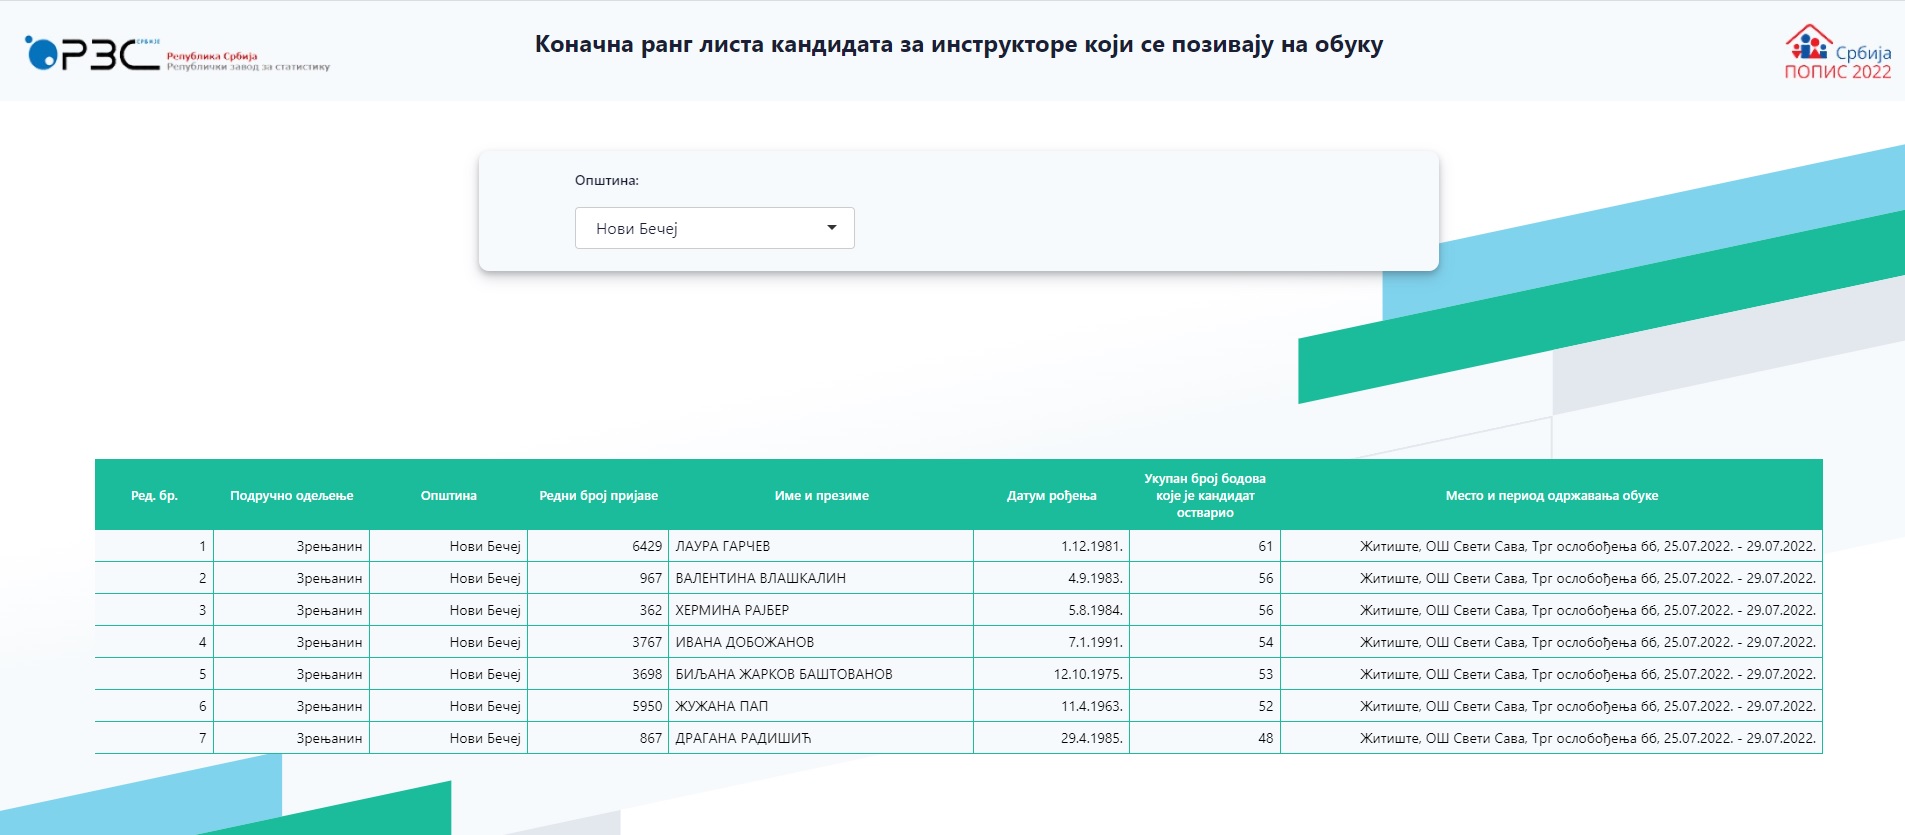Click application number 967
This screenshot has width=1905, height=835.
click(x=651, y=578)
